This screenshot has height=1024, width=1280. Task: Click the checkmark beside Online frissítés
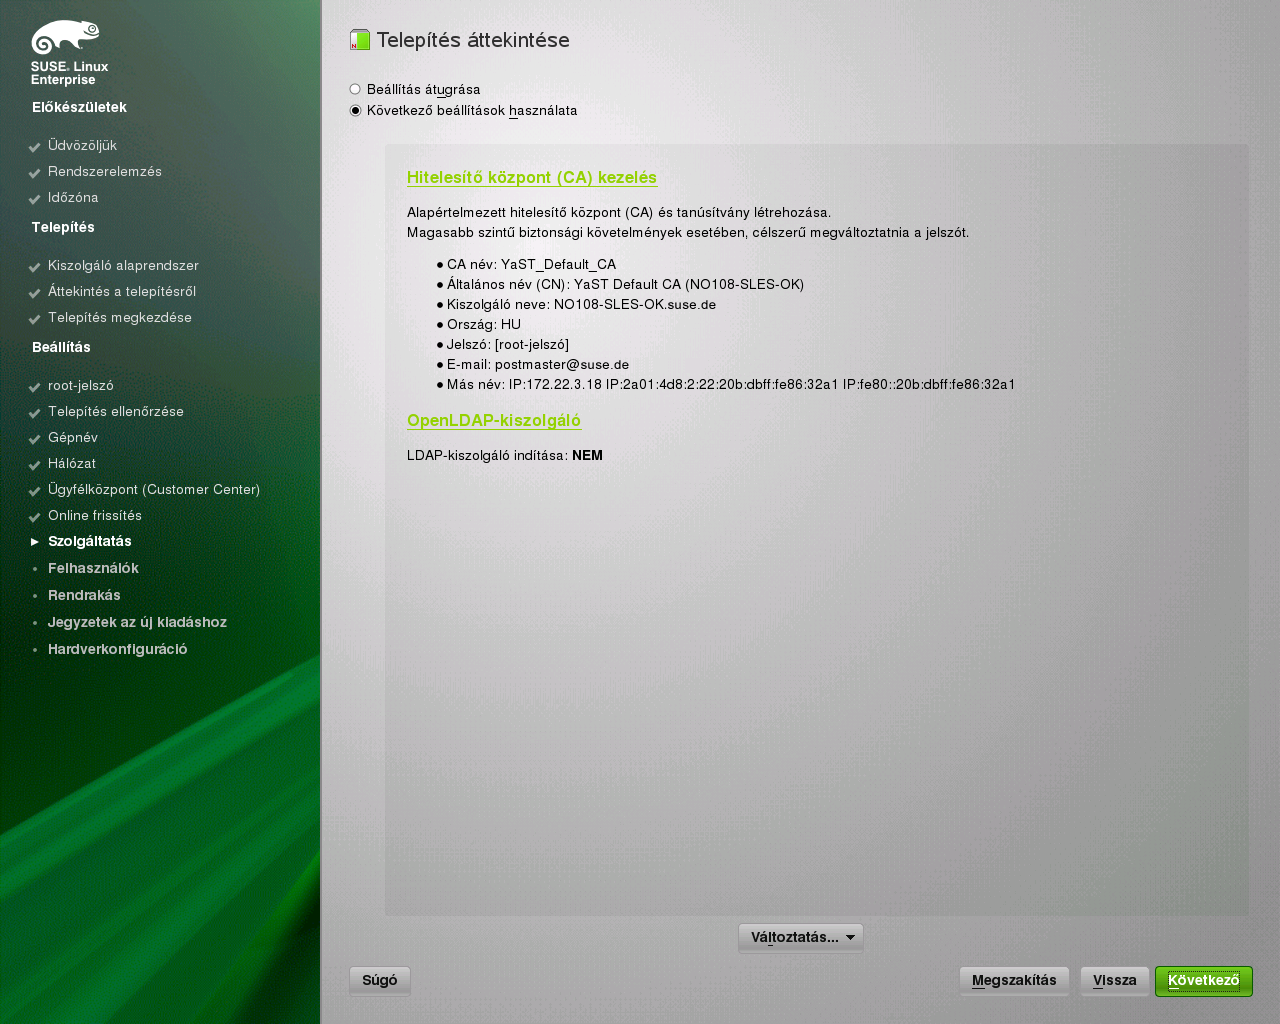[35, 517]
